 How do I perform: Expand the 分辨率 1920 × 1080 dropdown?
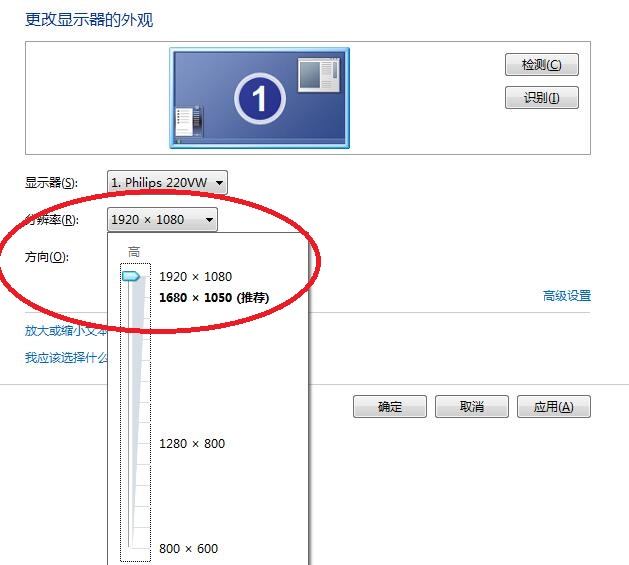pyautogui.click(x=162, y=220)
